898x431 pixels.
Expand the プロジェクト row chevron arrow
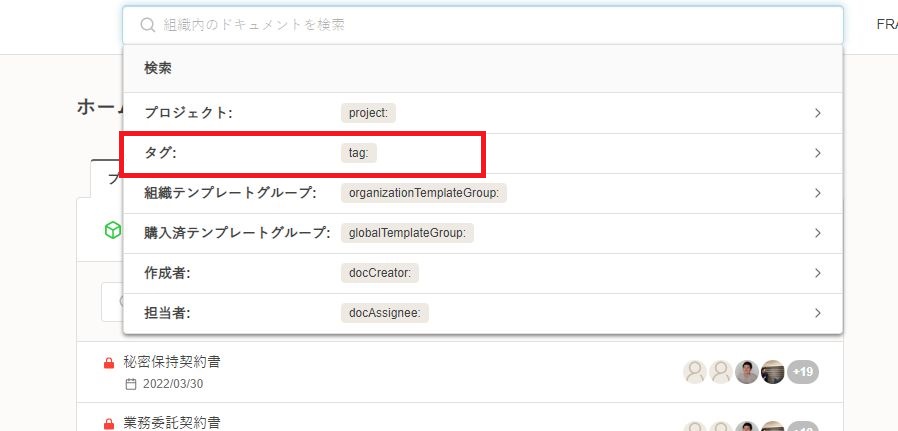tap(817, 113)
